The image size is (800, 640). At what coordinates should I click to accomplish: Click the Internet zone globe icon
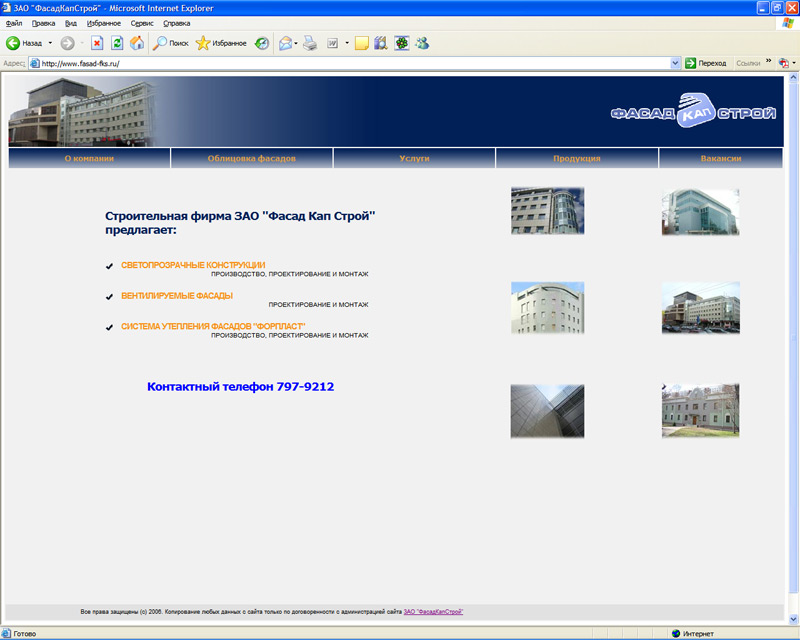[676, 633]
